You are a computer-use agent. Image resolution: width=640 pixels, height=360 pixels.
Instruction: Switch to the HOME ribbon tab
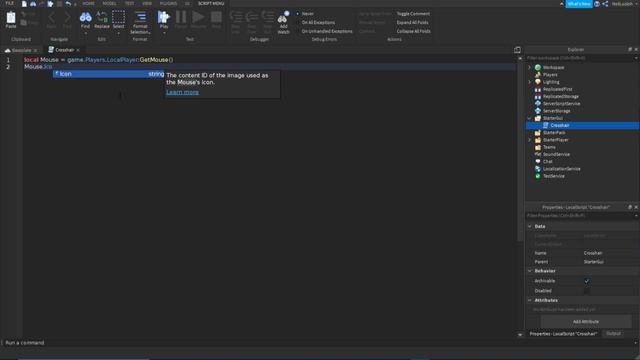point(88,4)
